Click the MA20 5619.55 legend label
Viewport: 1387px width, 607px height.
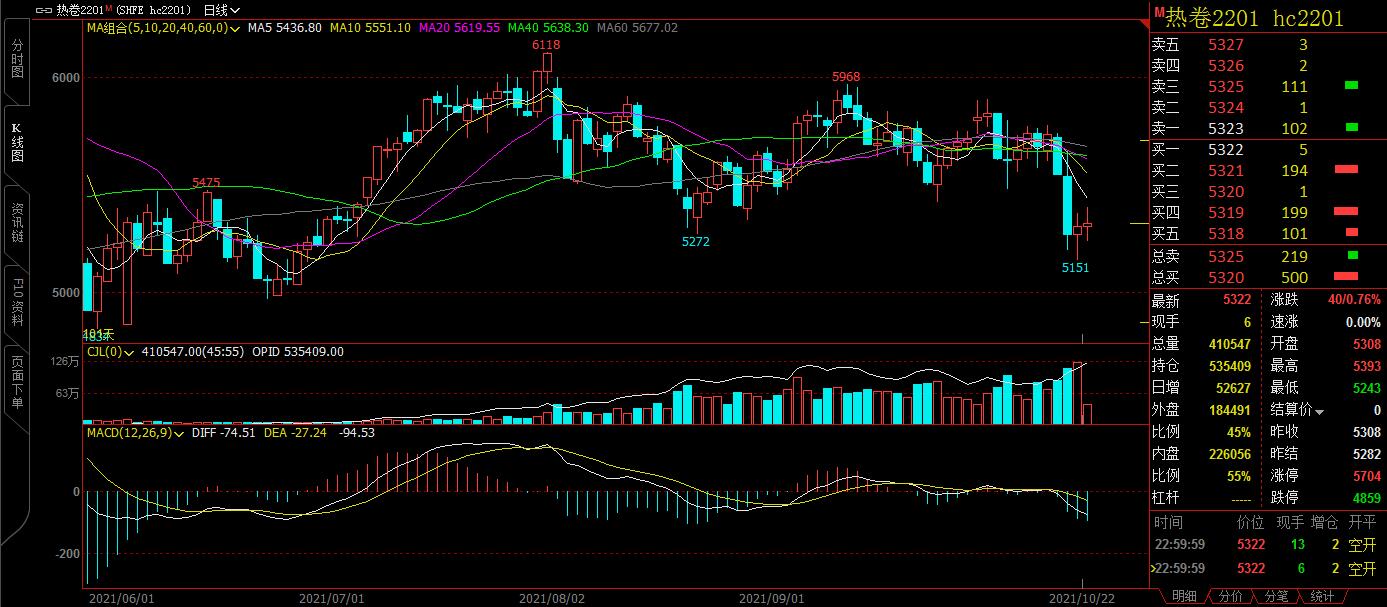(x=459, y=28)
